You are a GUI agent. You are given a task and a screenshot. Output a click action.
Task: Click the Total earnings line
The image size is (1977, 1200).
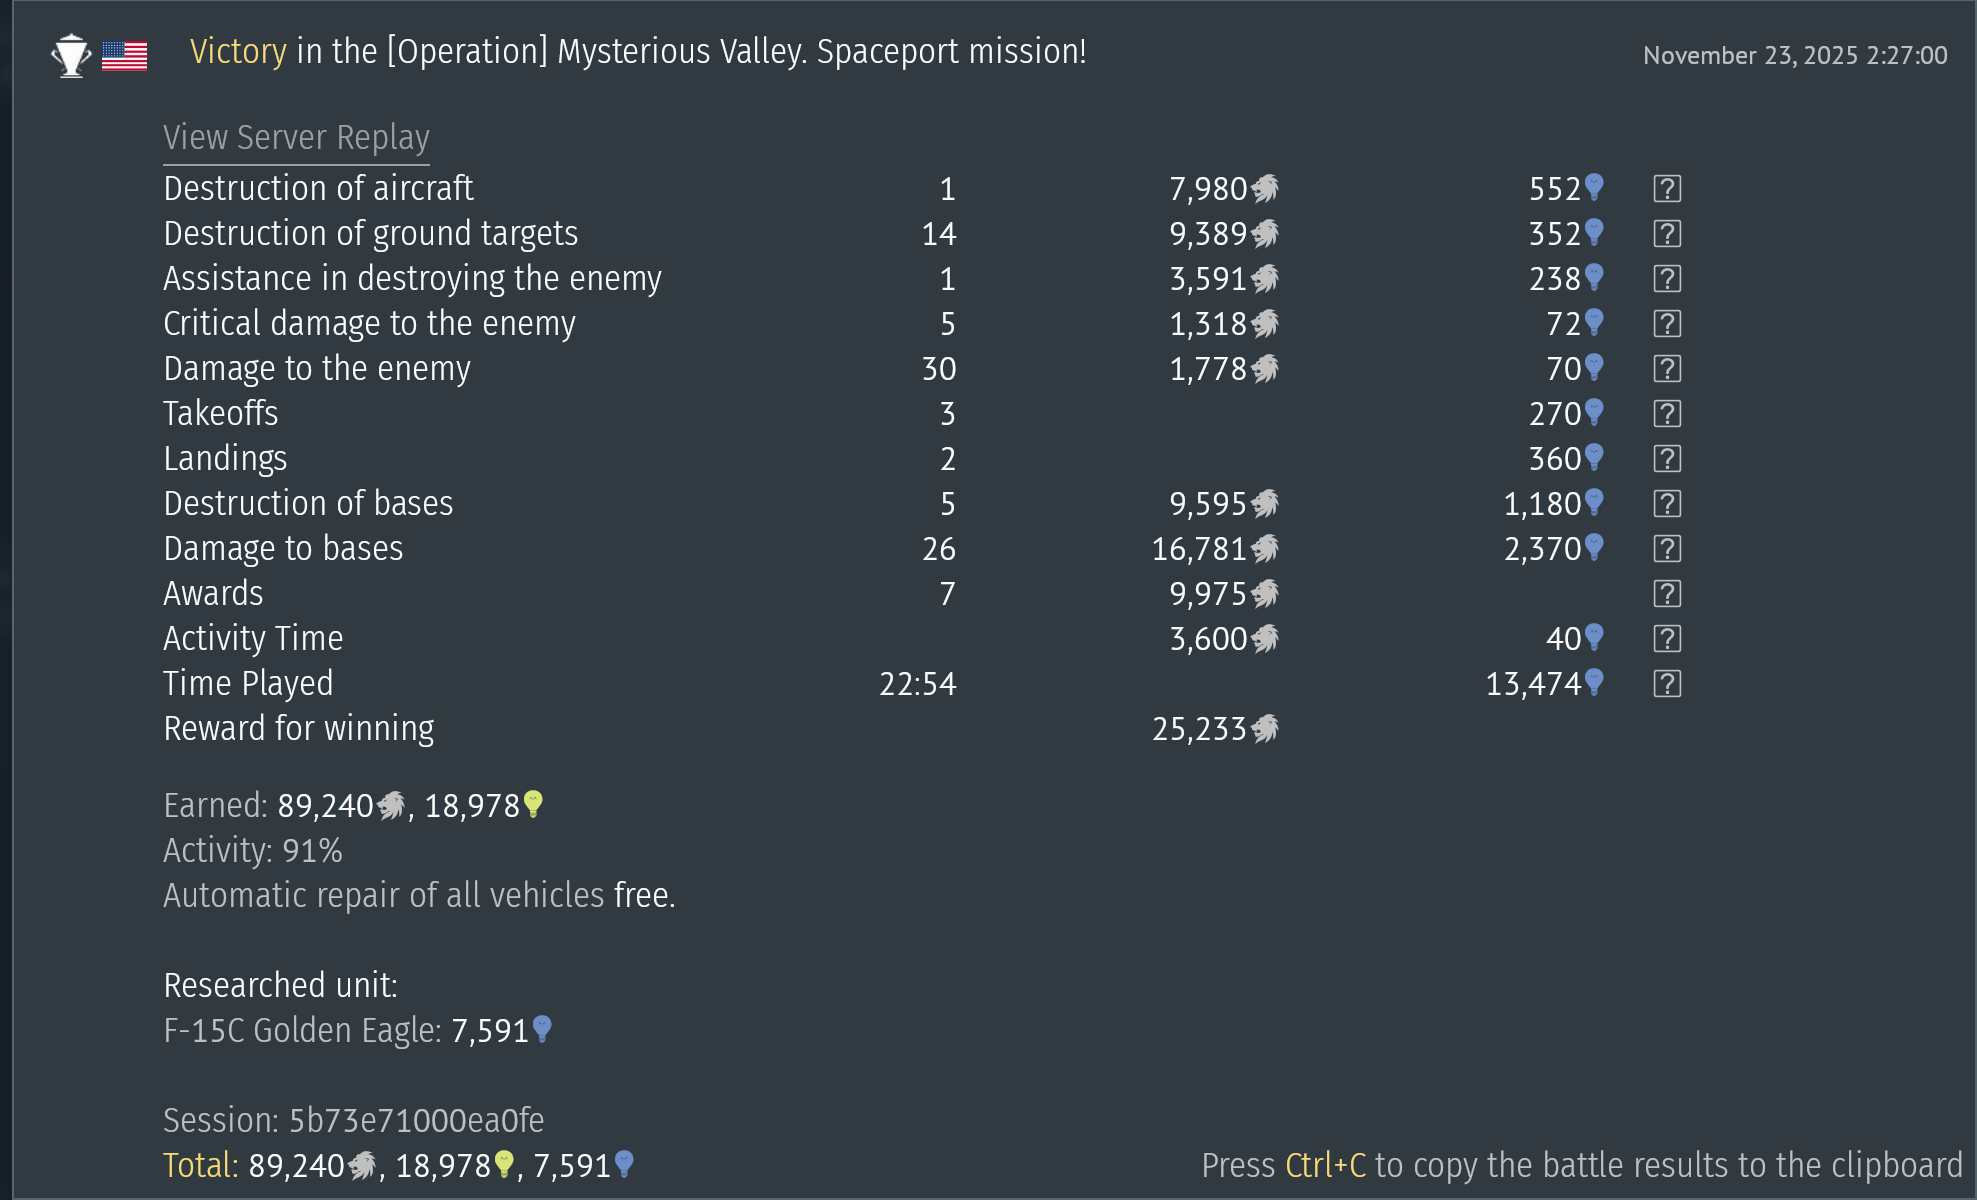398,1166
